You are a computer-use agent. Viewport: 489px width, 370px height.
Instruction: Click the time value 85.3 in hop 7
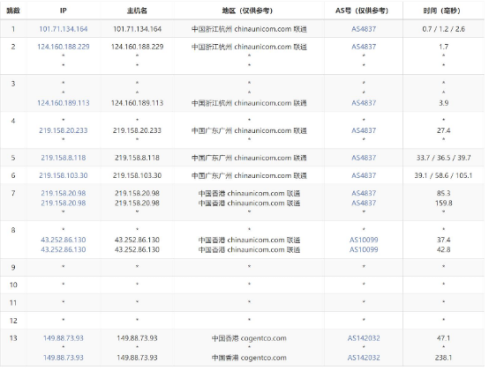444,193
